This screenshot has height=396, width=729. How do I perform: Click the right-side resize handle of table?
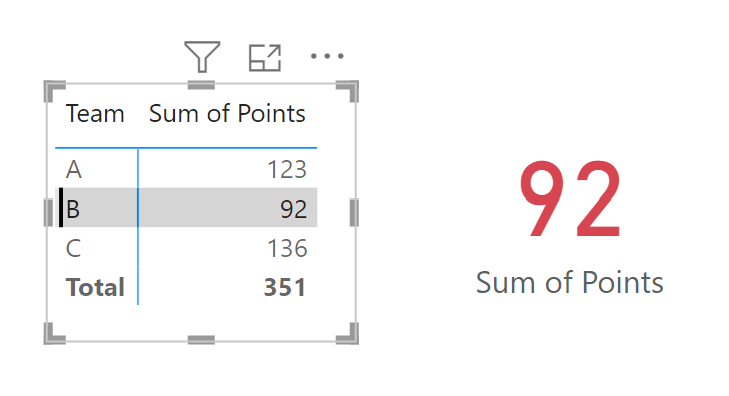click(354, 212)
